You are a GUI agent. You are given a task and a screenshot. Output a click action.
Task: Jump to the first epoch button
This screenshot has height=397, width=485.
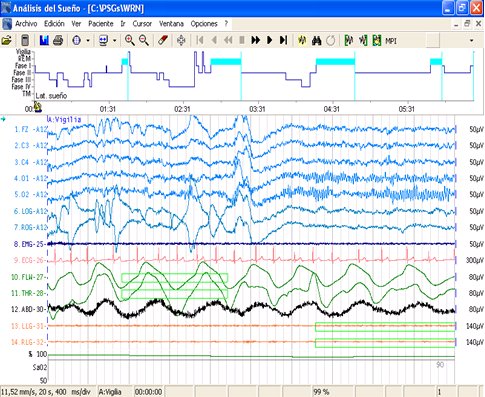[x=200, y=41]
